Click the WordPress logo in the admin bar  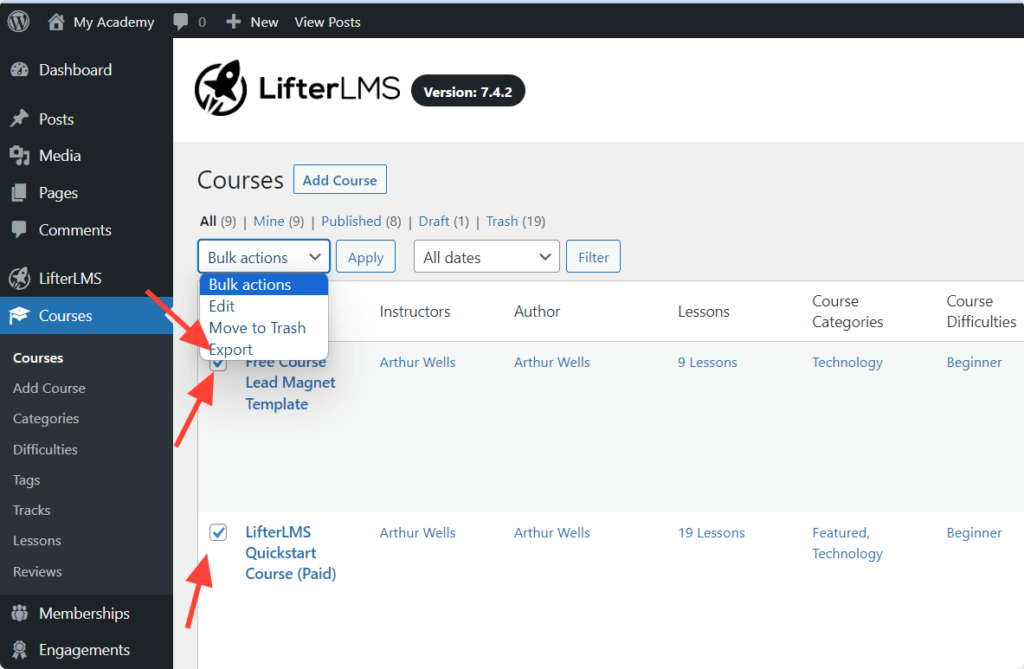17,20
